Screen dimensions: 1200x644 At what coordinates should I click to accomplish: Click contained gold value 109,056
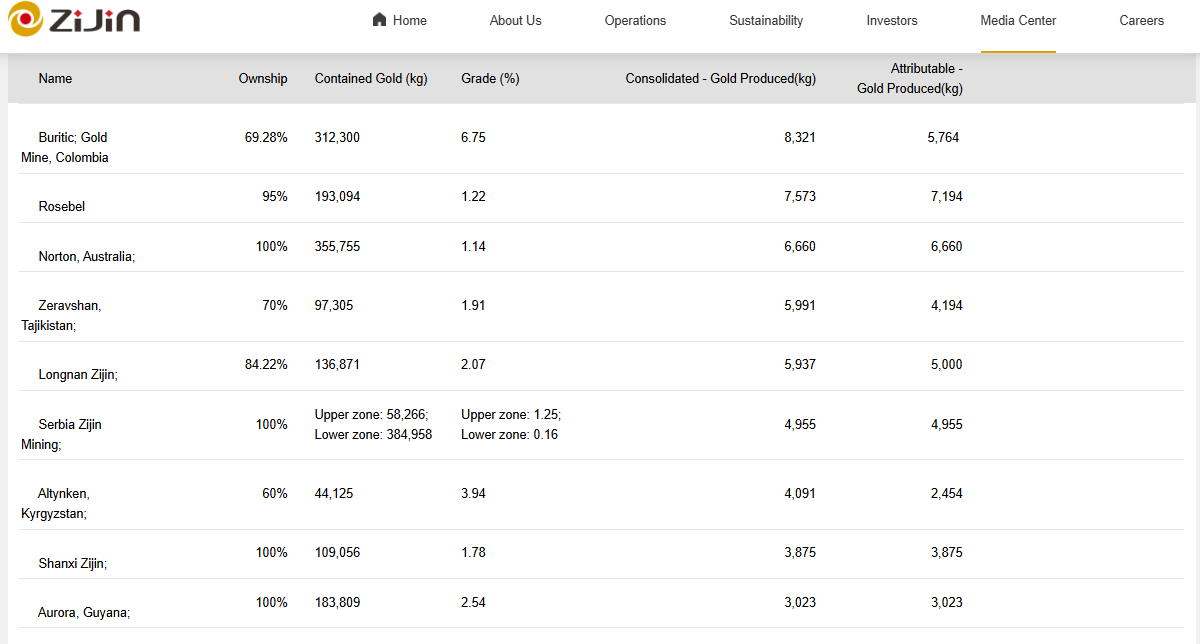(337, 552)
